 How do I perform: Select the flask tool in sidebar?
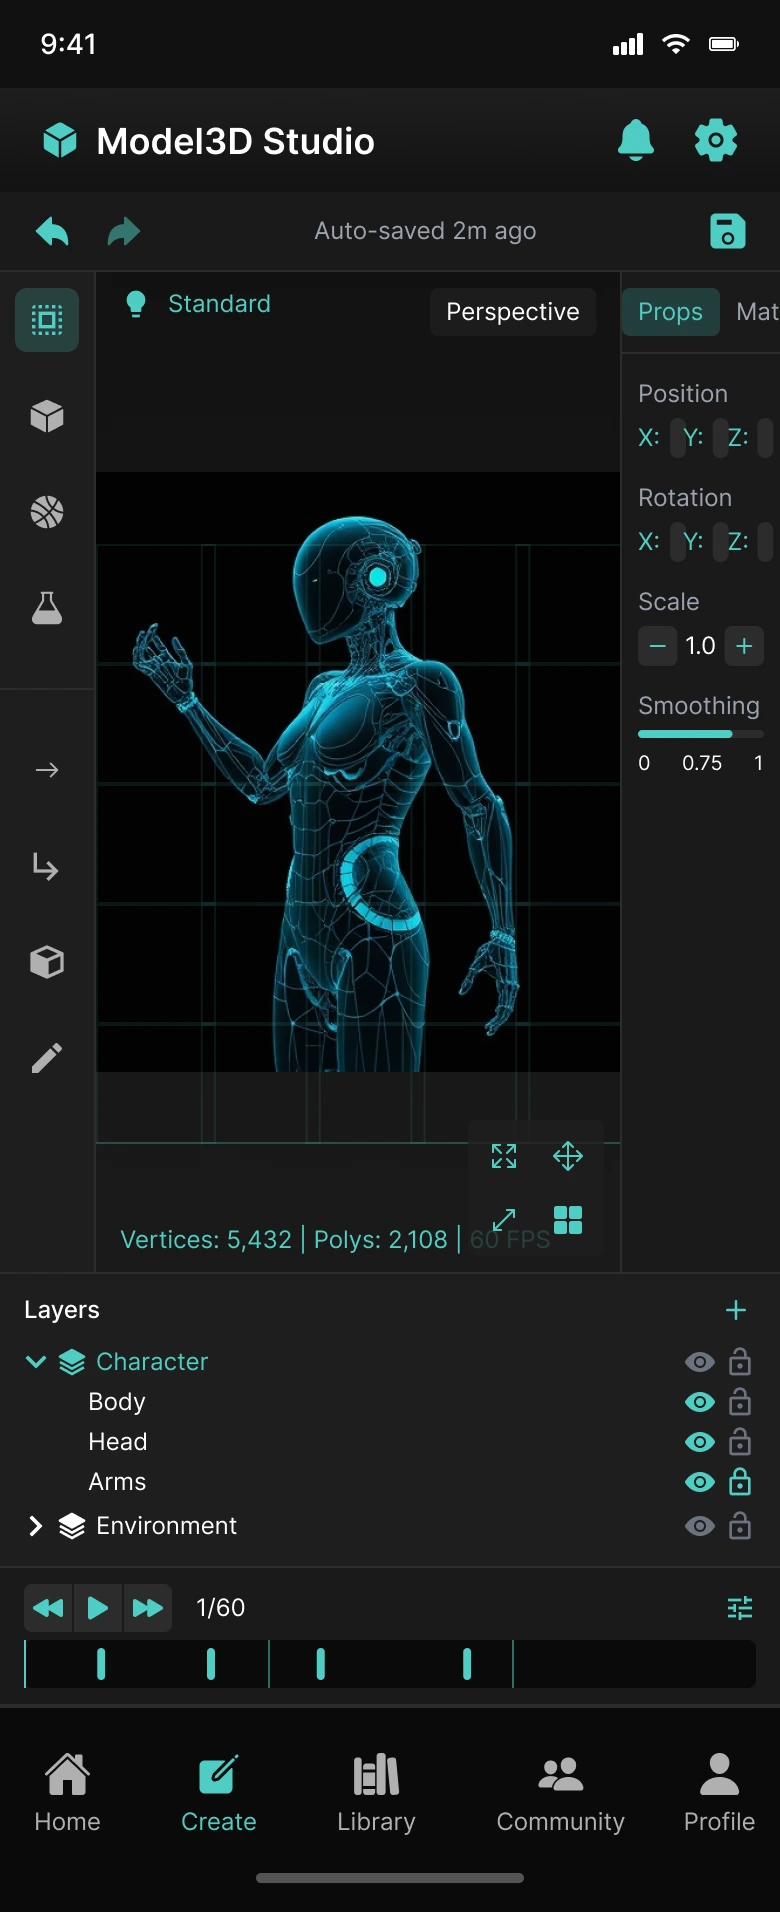click(47, 608)
